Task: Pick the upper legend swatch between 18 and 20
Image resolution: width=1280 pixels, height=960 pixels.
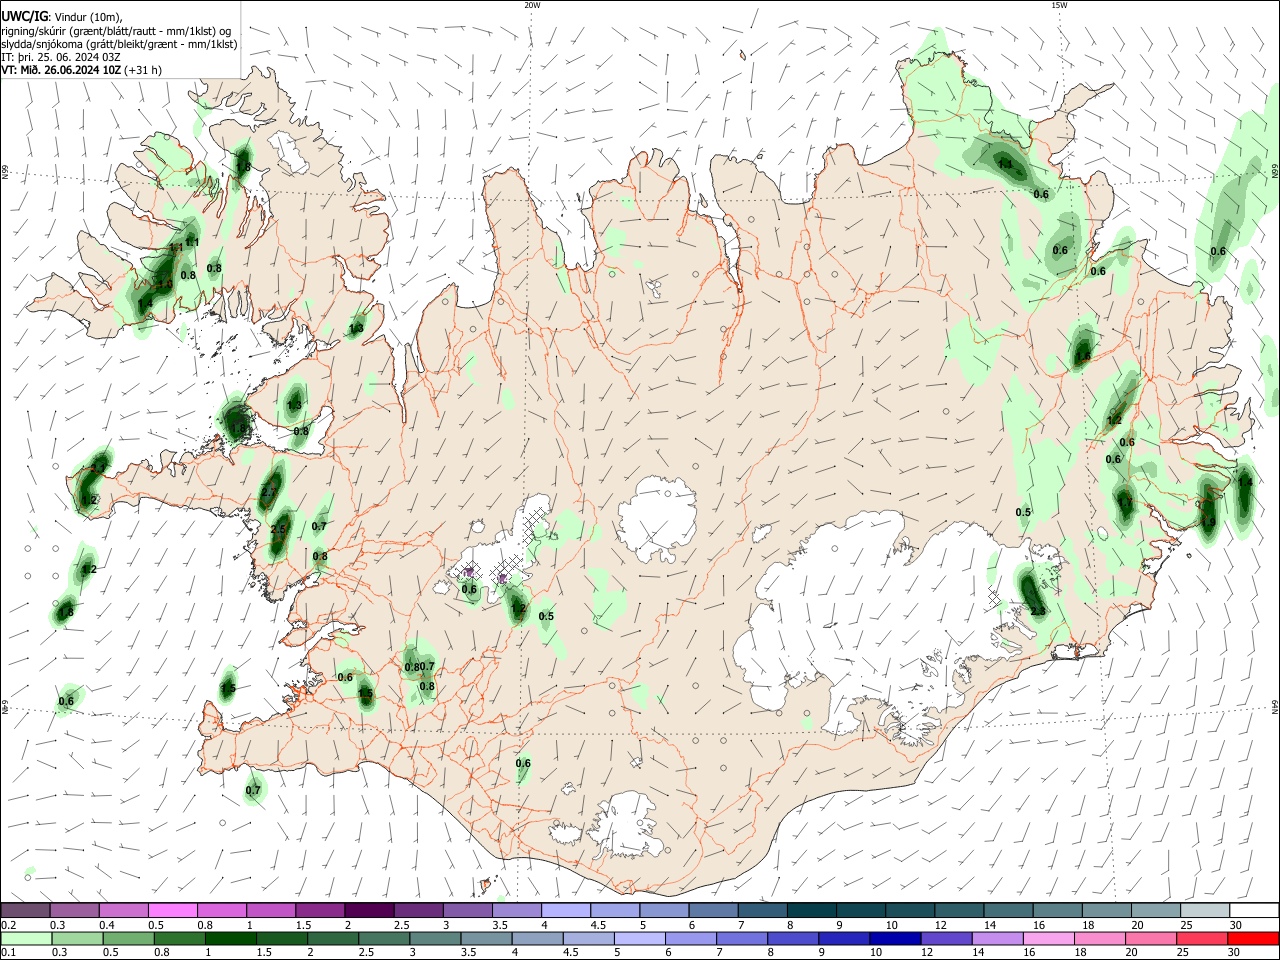Action: coord(1105,910)
